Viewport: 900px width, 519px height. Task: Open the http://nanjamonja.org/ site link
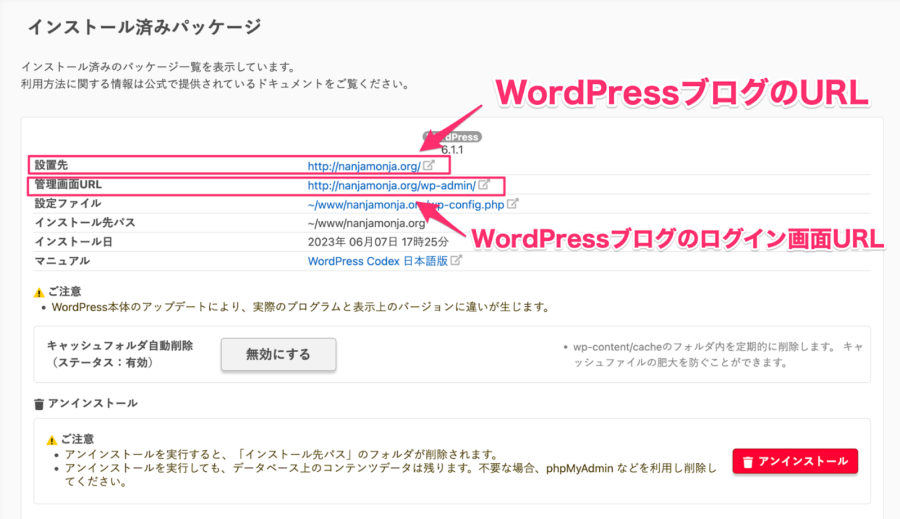pyautogui.click(x=364, y=166)
